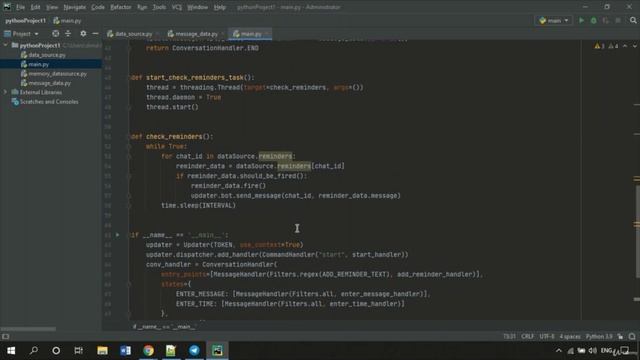
Task: Open the Windows Start menu
Action: tap(11, 351)
